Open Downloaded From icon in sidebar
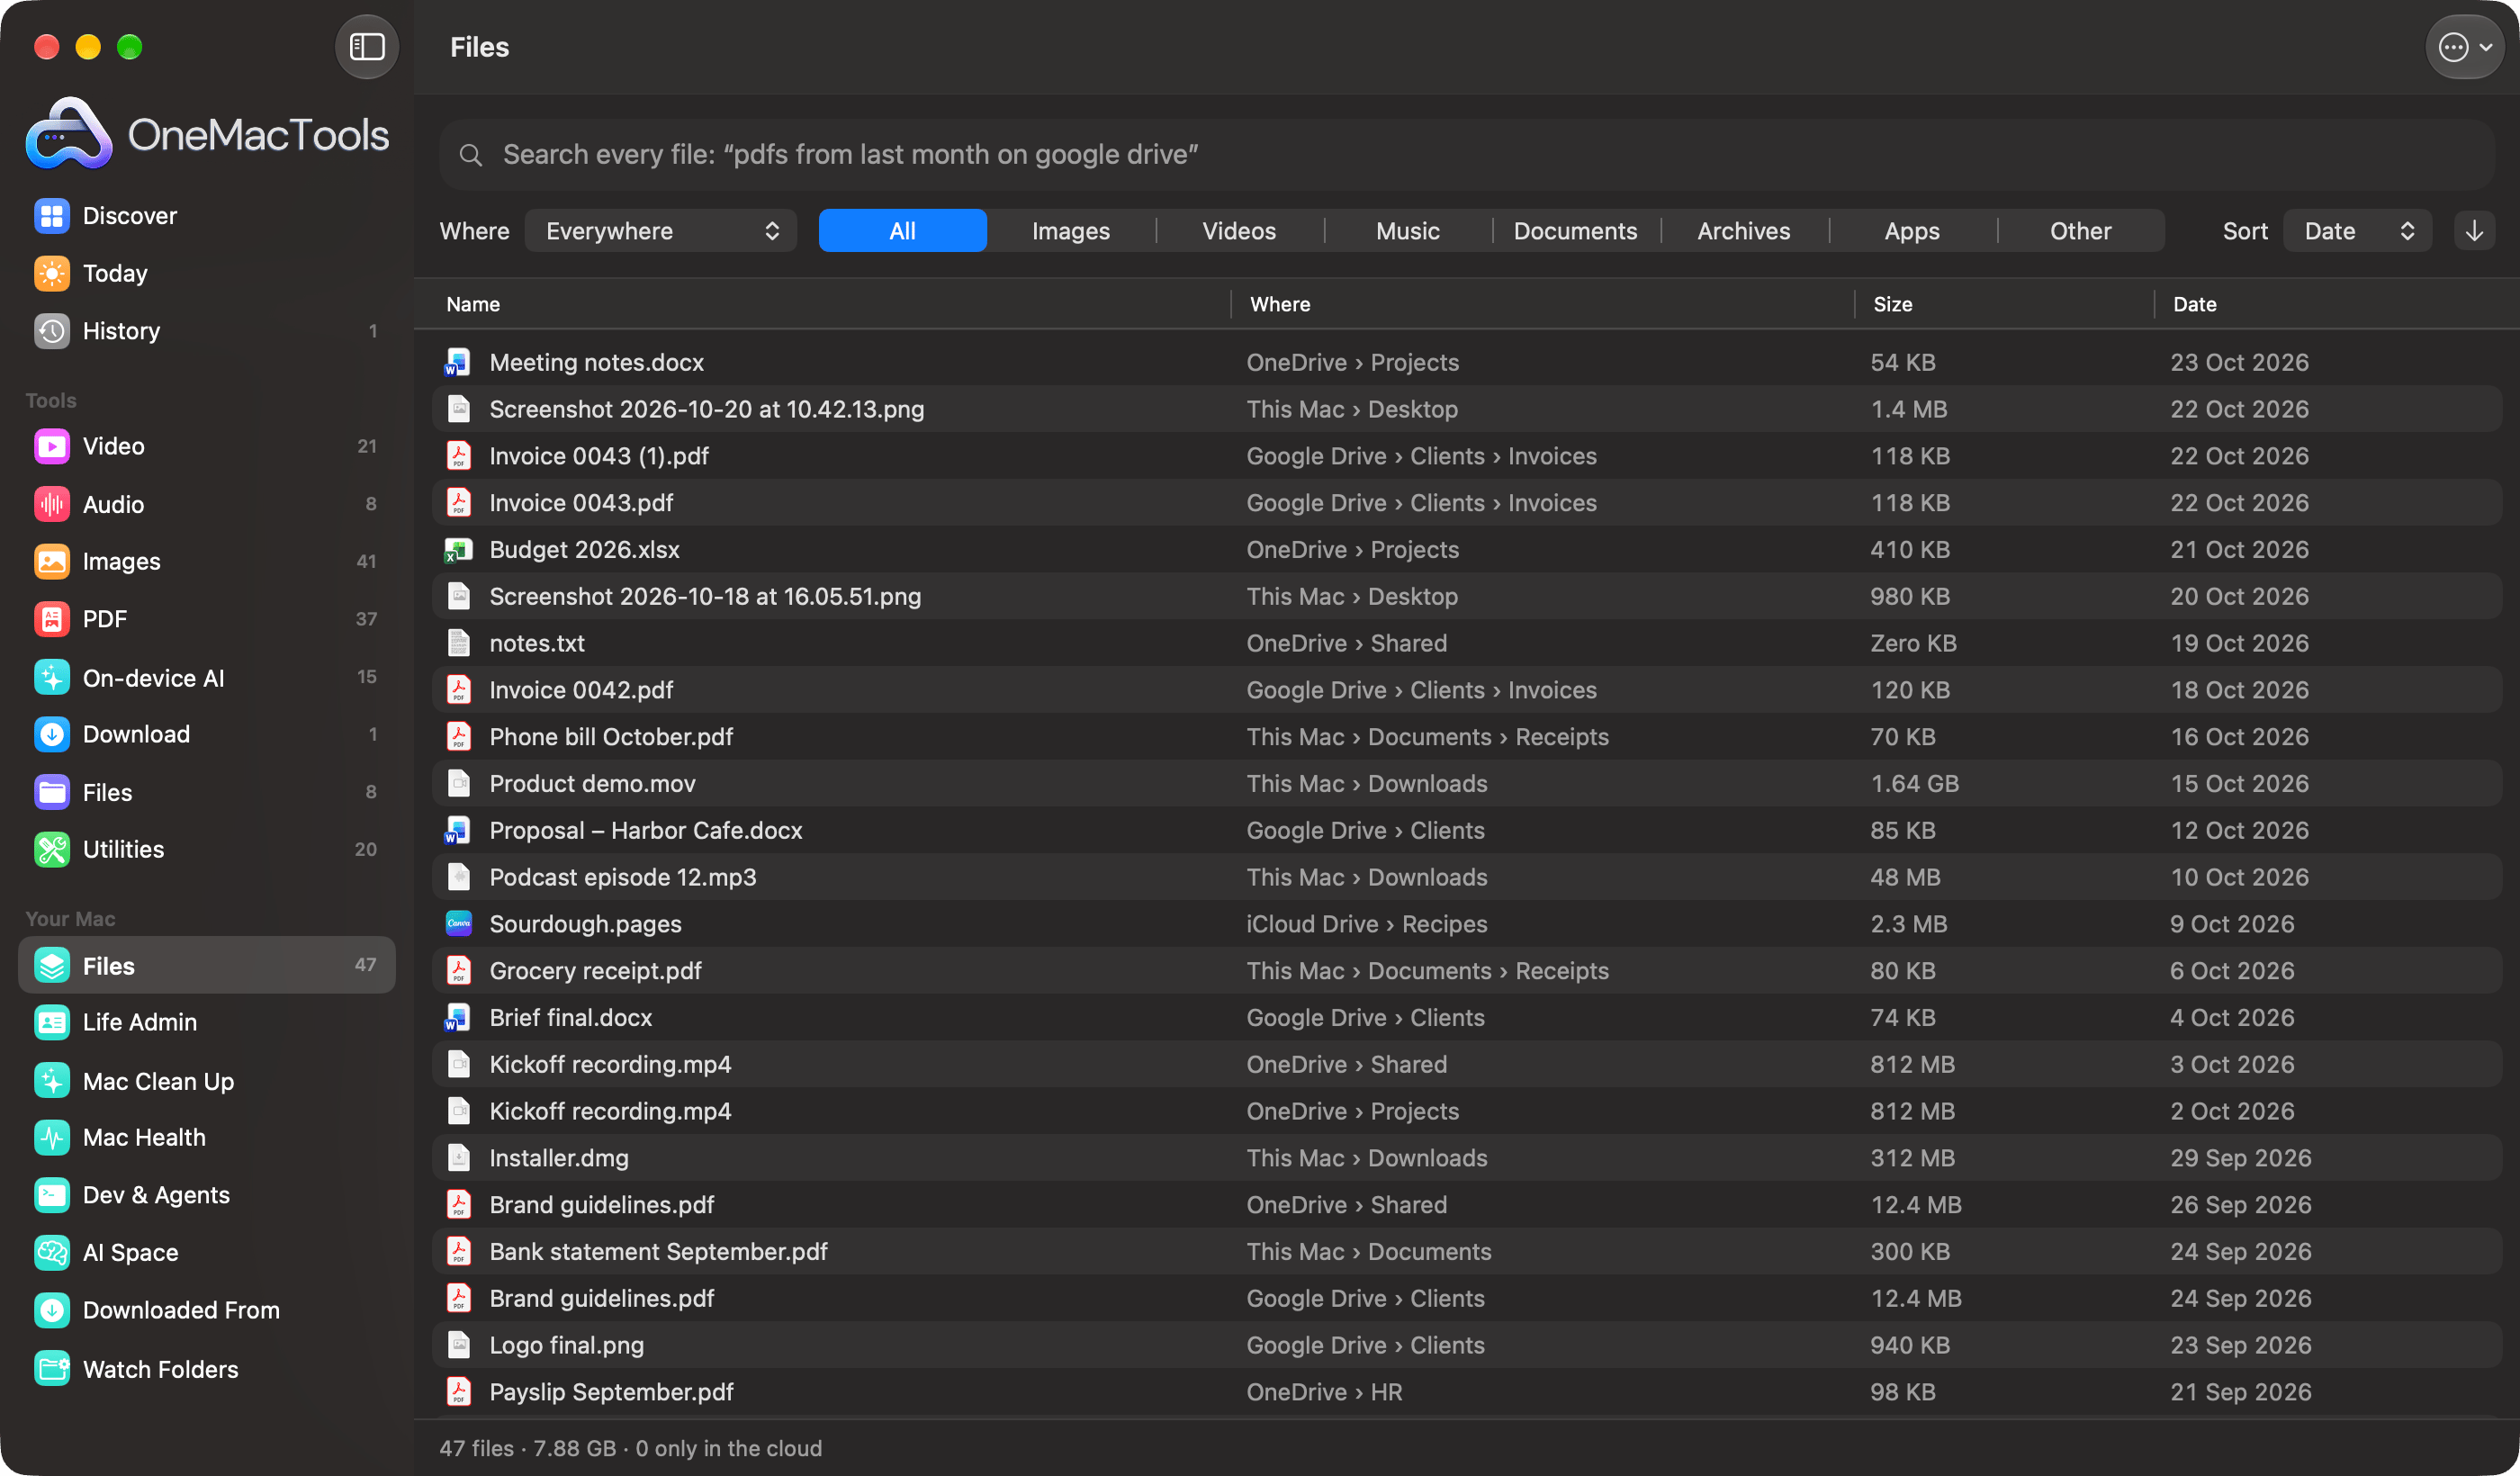Image resolution: width=2520 pixels, height=1476 pixels. click(52, 1310)
